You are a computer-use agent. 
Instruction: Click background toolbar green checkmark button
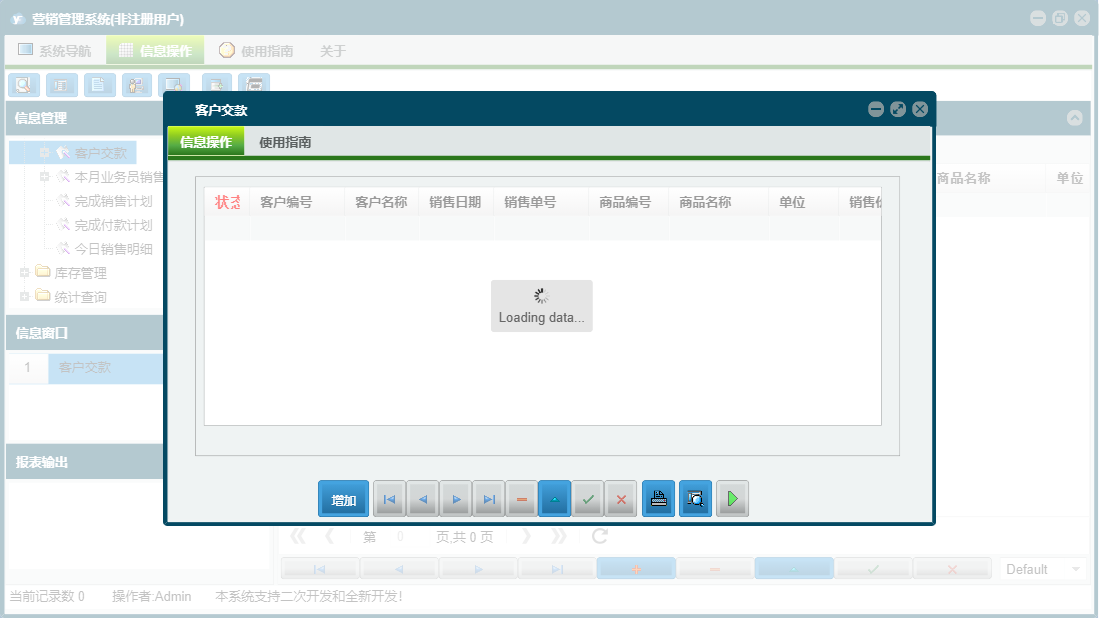point(873,569)
